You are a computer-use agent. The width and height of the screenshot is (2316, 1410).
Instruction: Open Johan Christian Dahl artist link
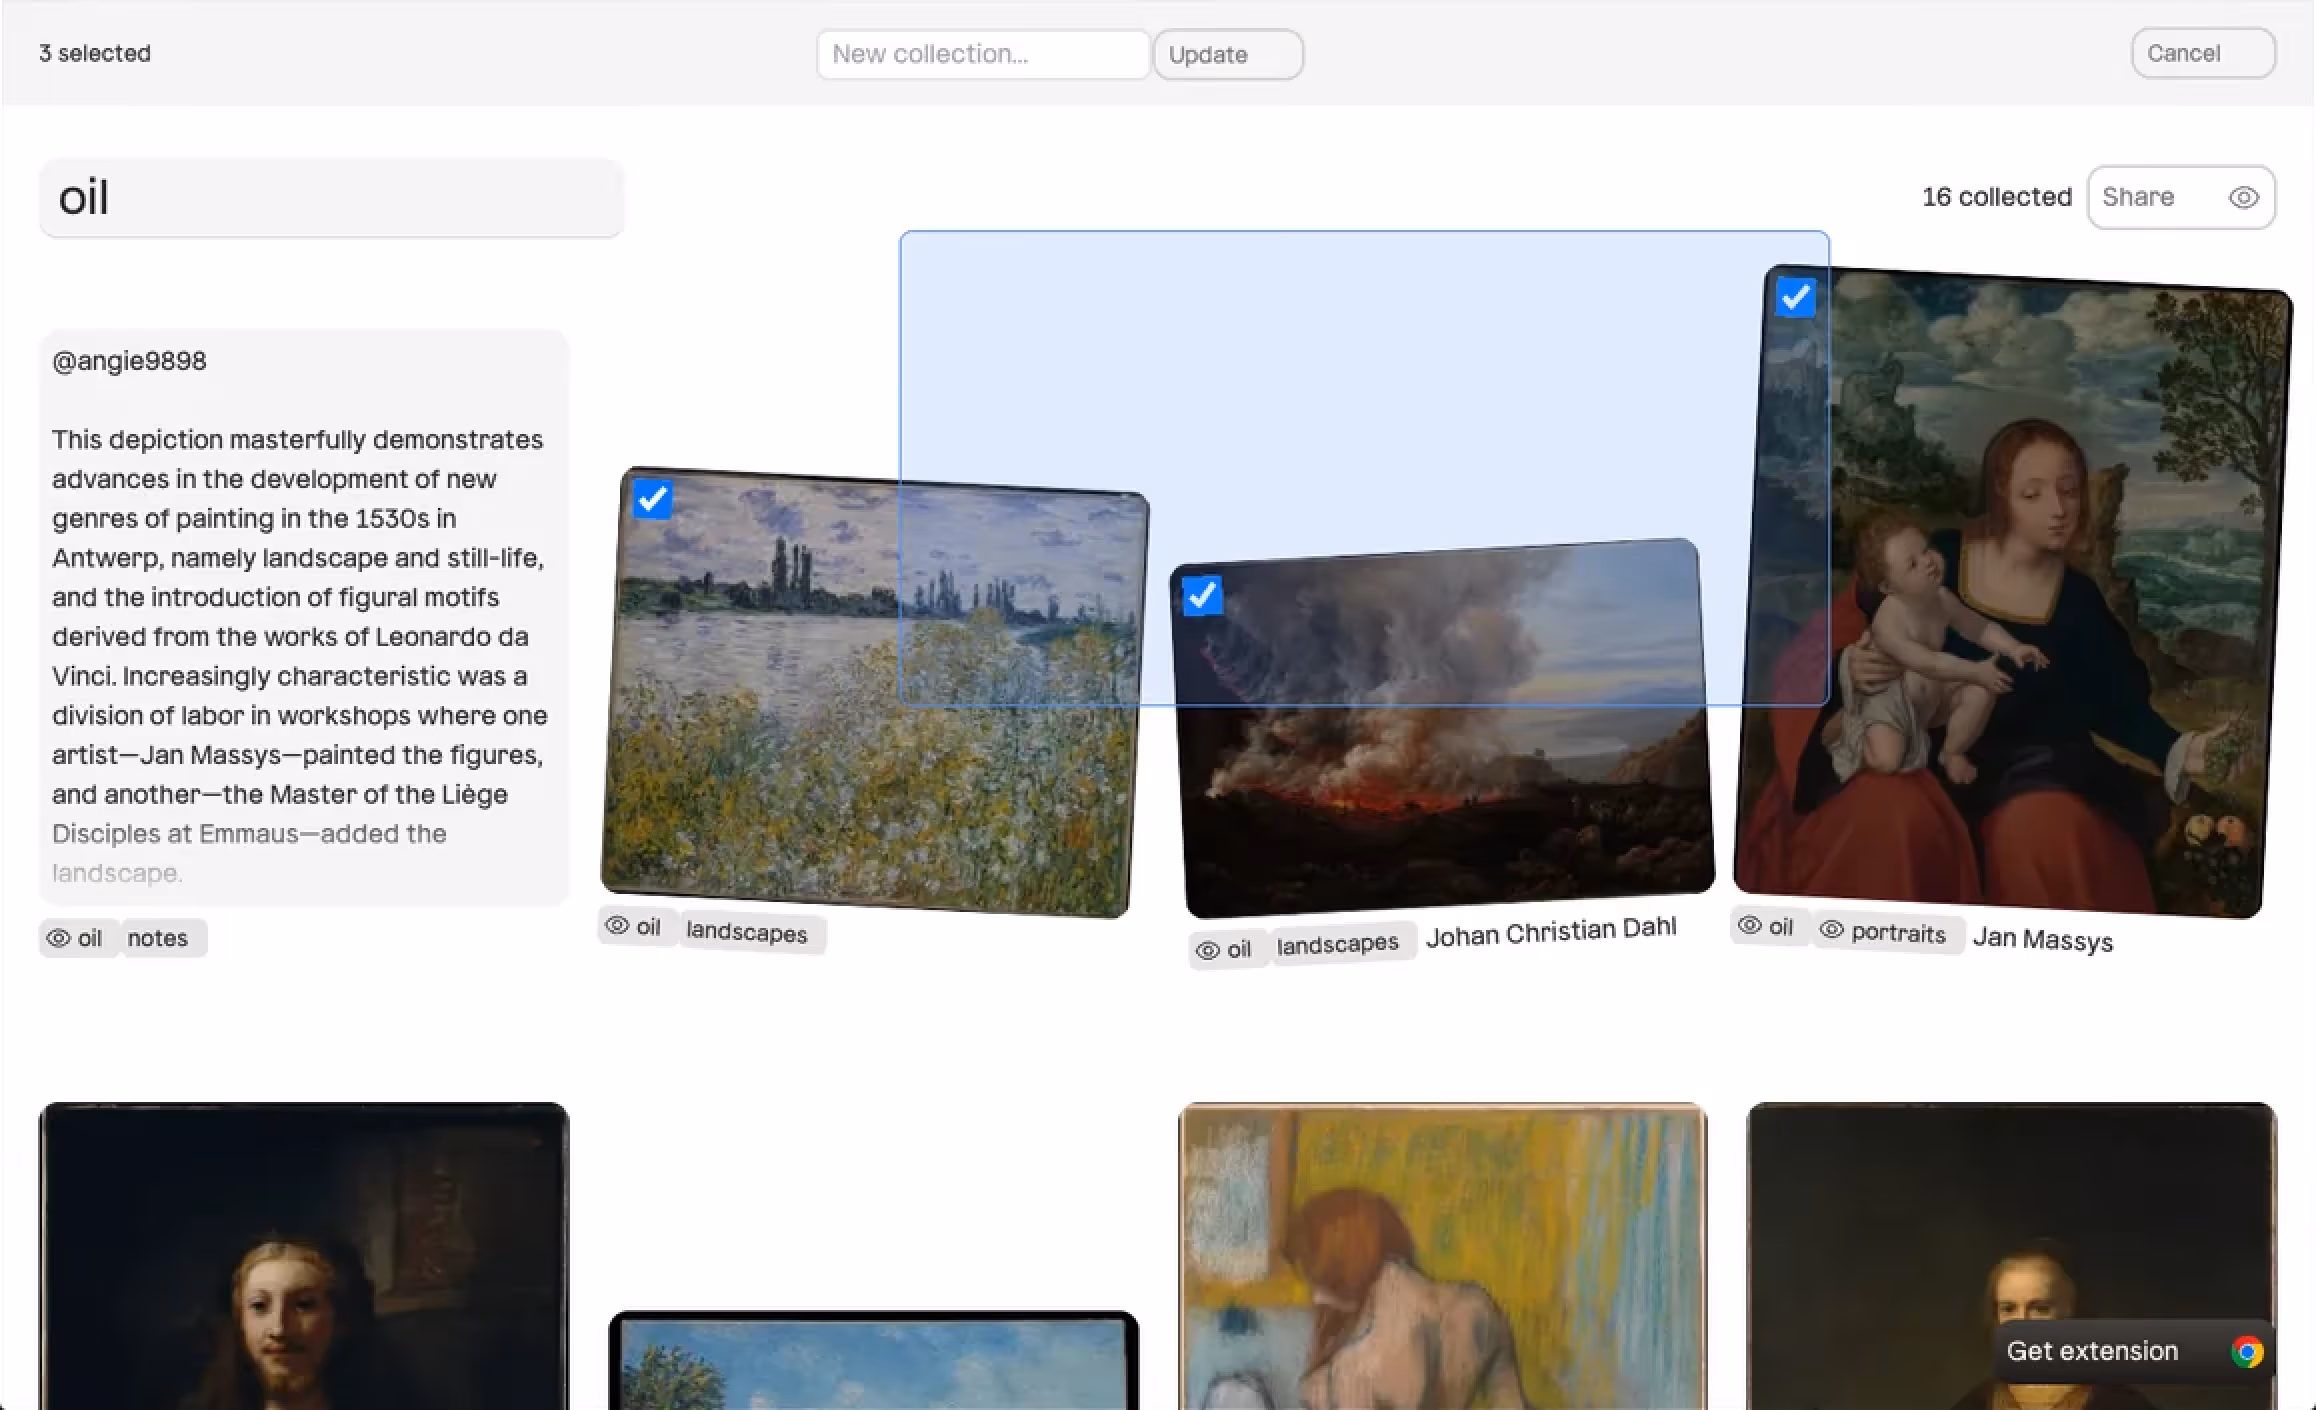[1550, 932]
